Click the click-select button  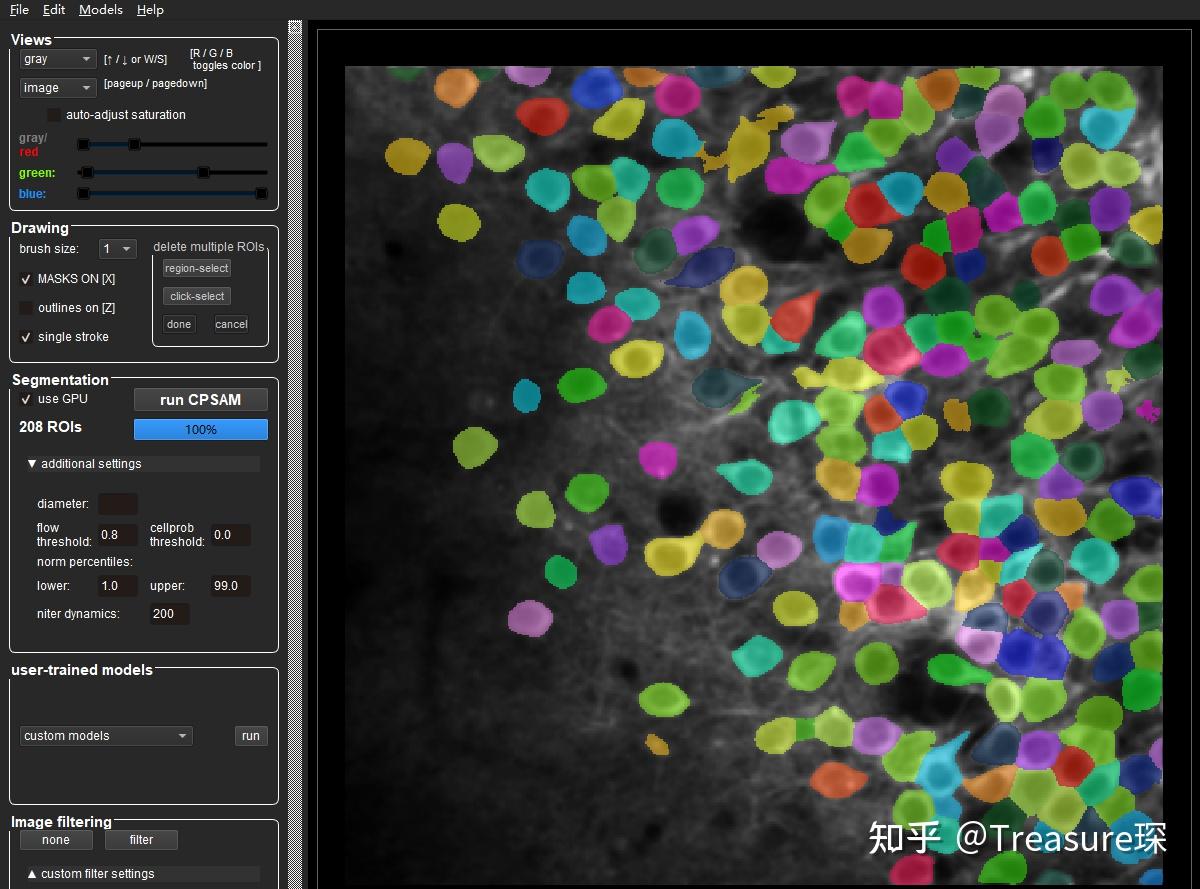pos(197,296)
